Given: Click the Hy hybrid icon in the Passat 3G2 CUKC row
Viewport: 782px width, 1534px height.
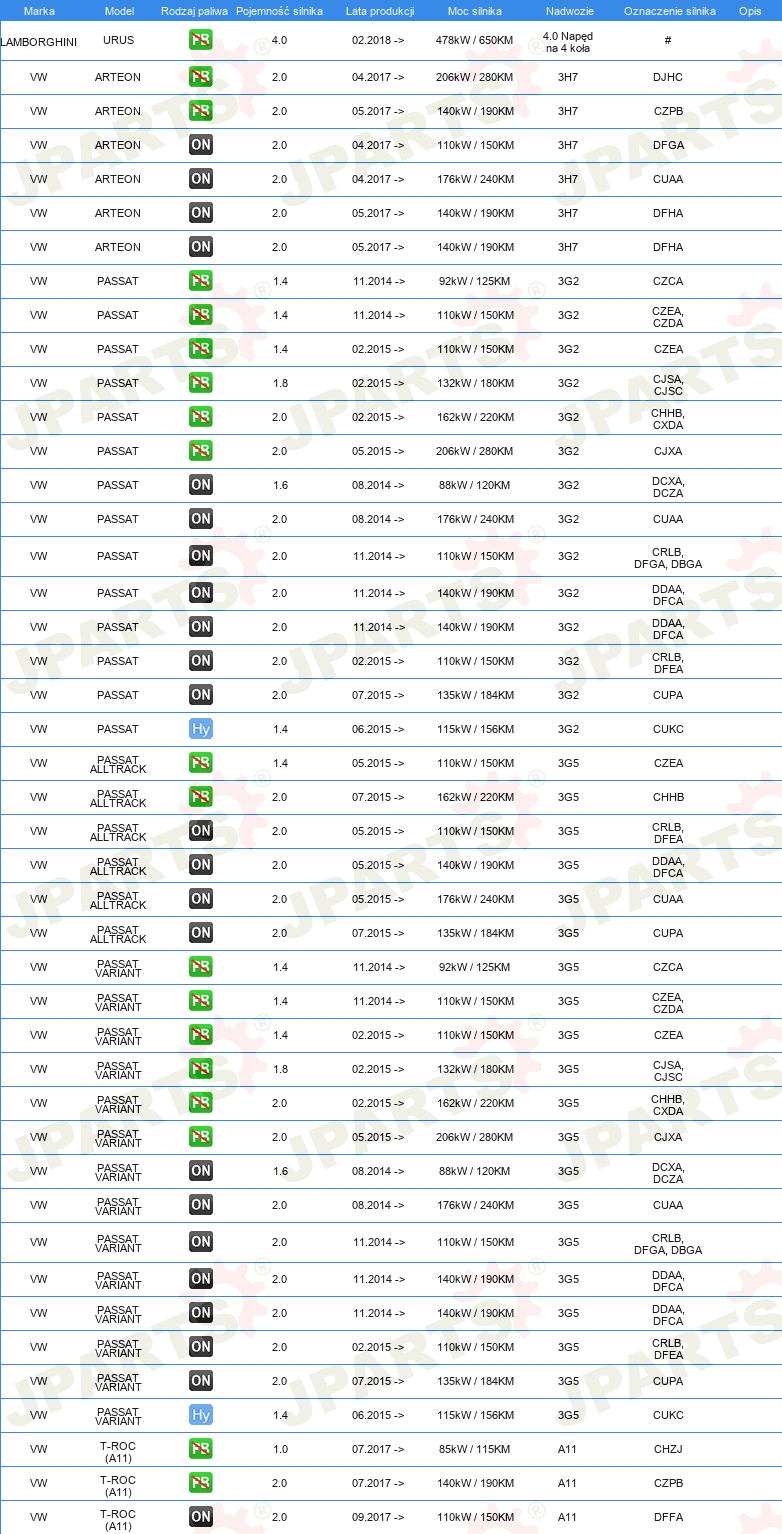Looking at the screenshot, I should (x=201, y=729).
